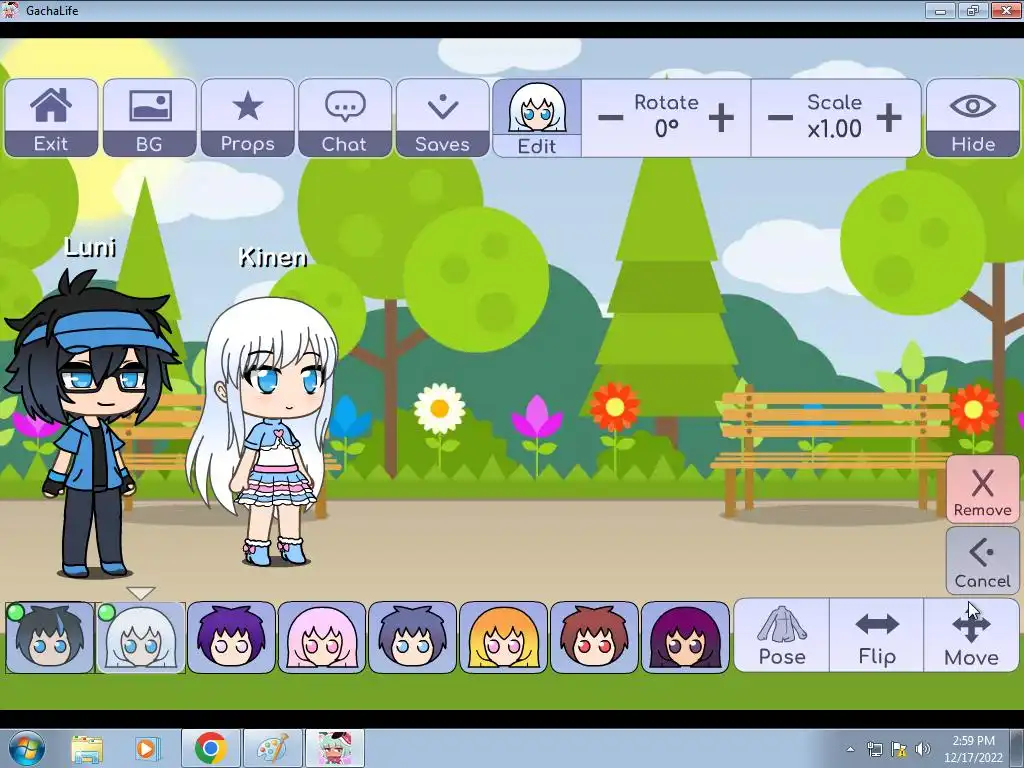1024x768 pixels.
Task: Toggle the green active dot on the Kinen slot
Action: coord(106,613)
